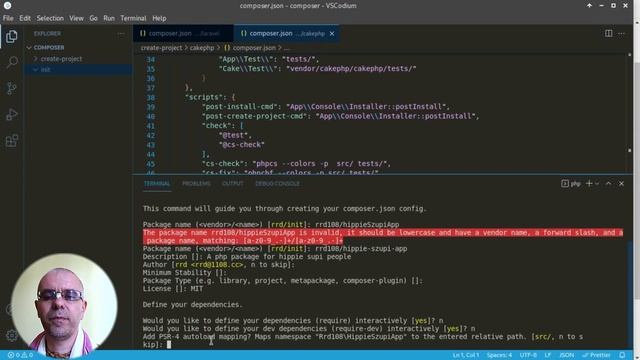640x360 pixels.
Task: Split the editor to the right
Action: coord(608,33)
